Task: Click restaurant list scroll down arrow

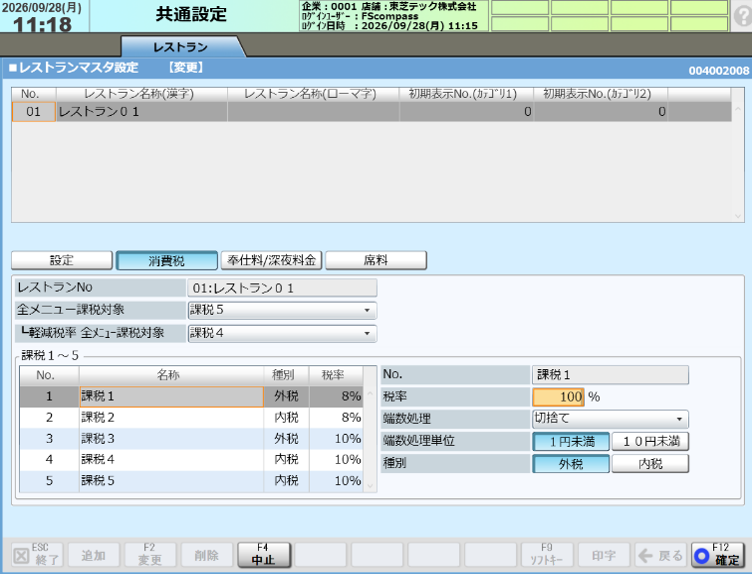Action: 738,216
